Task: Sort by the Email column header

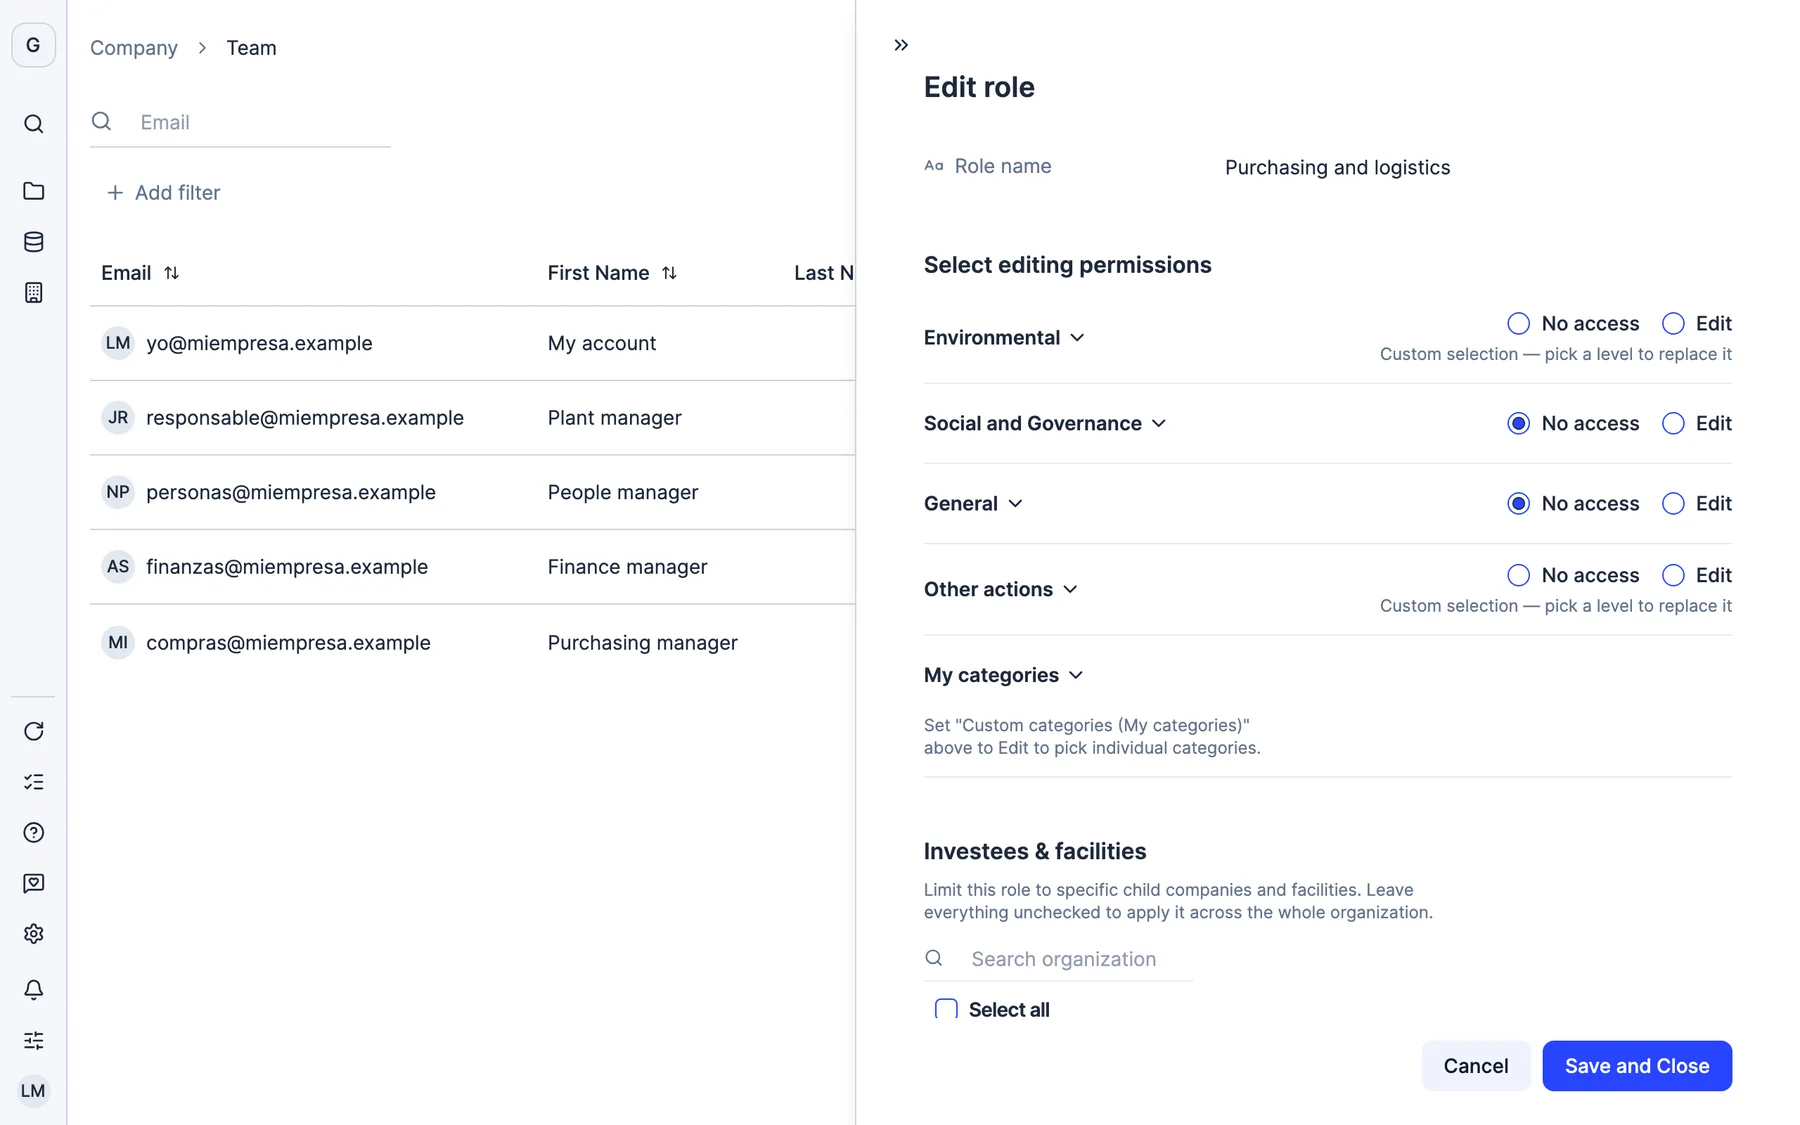Action: (140, 273)
